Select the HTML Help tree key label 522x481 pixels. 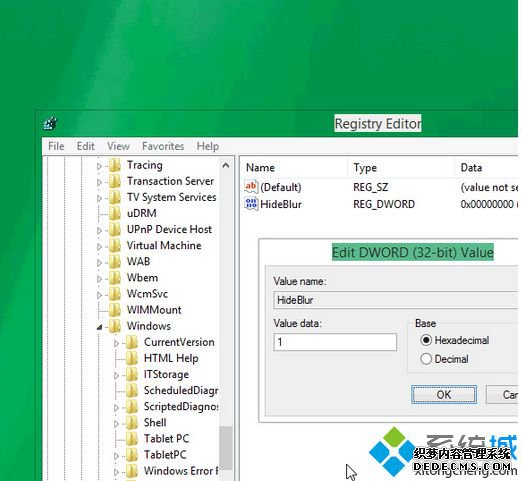[171, 358]
